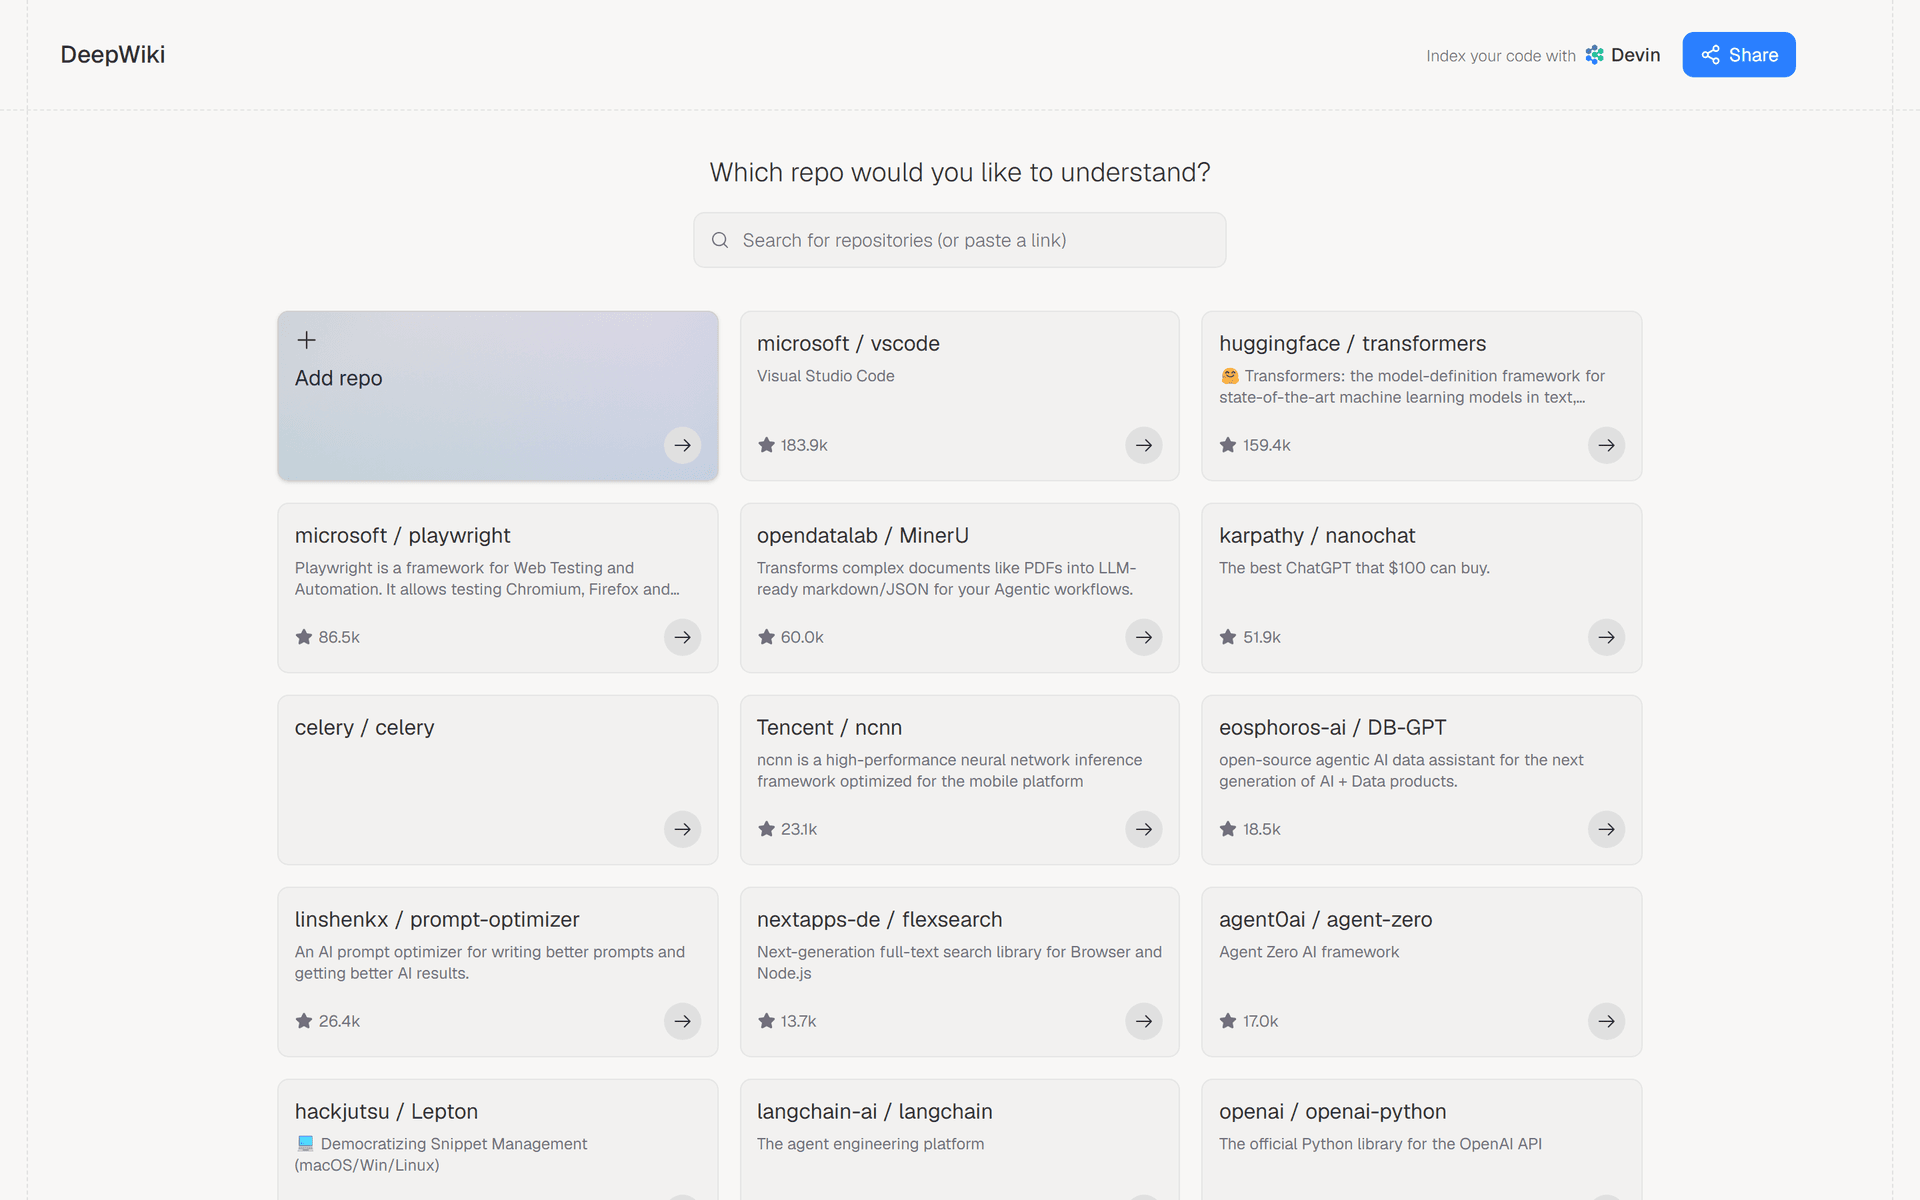
Task: Click the star icon on vscode card
Action: pos(766,445)
